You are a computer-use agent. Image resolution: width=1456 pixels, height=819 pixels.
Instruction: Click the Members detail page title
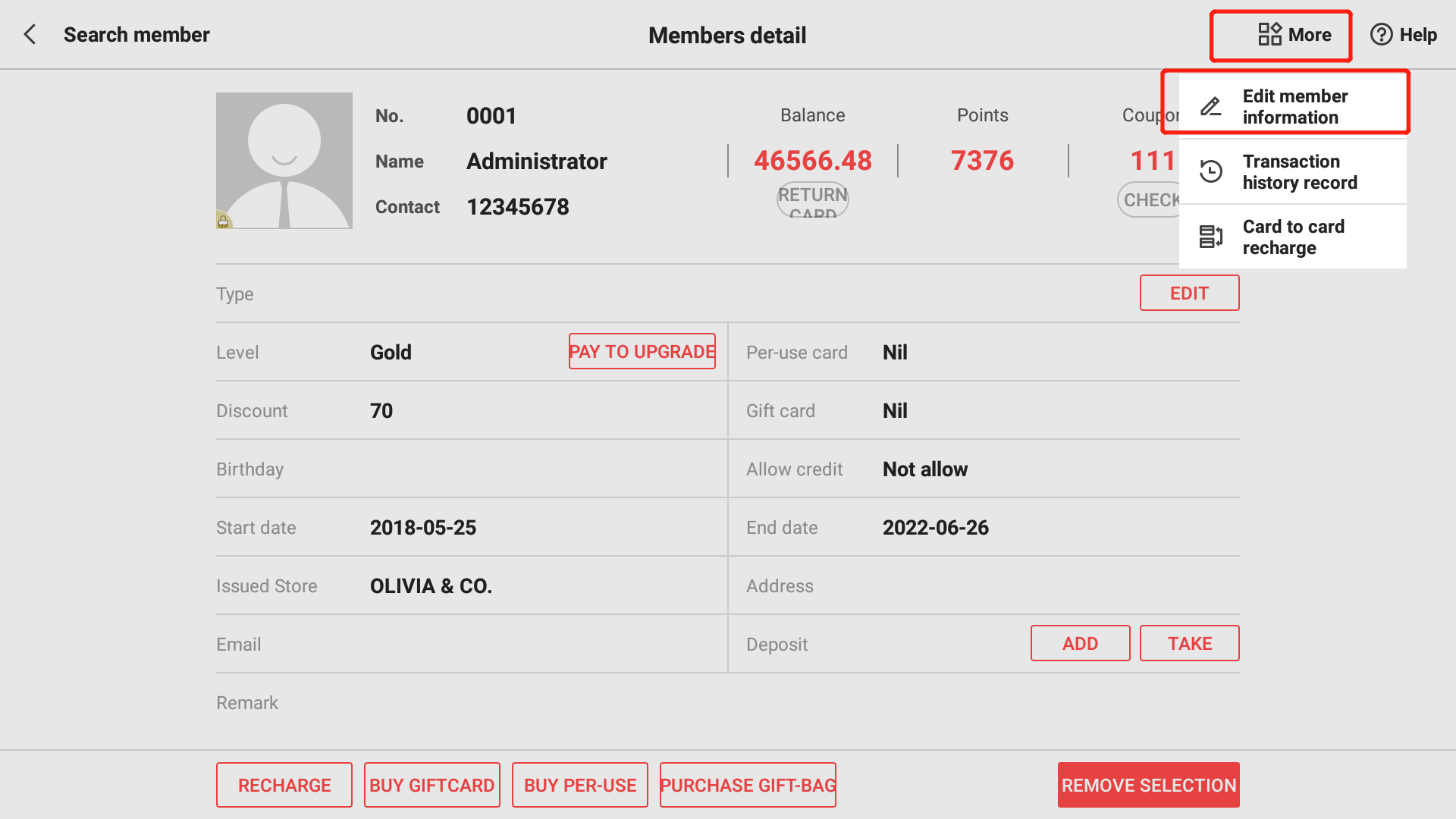tap(727, 35)
